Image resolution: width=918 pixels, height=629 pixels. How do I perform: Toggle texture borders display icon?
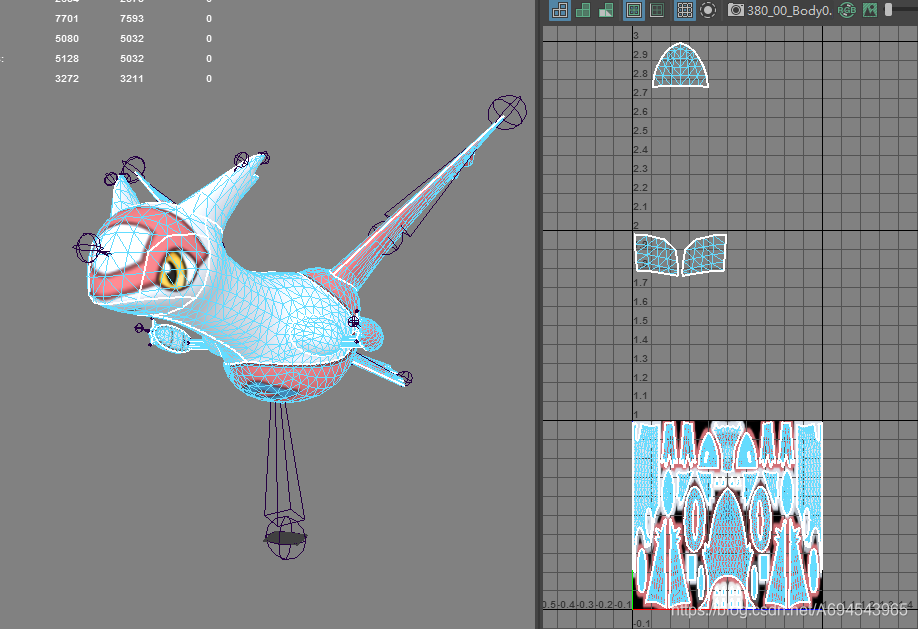(633, 10)
